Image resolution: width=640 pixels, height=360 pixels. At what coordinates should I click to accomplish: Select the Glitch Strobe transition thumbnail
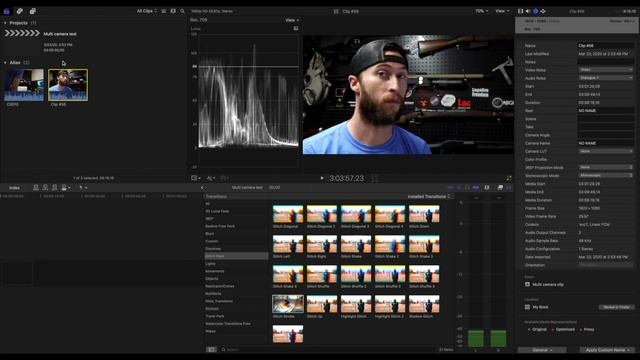(x=288, y=304)
